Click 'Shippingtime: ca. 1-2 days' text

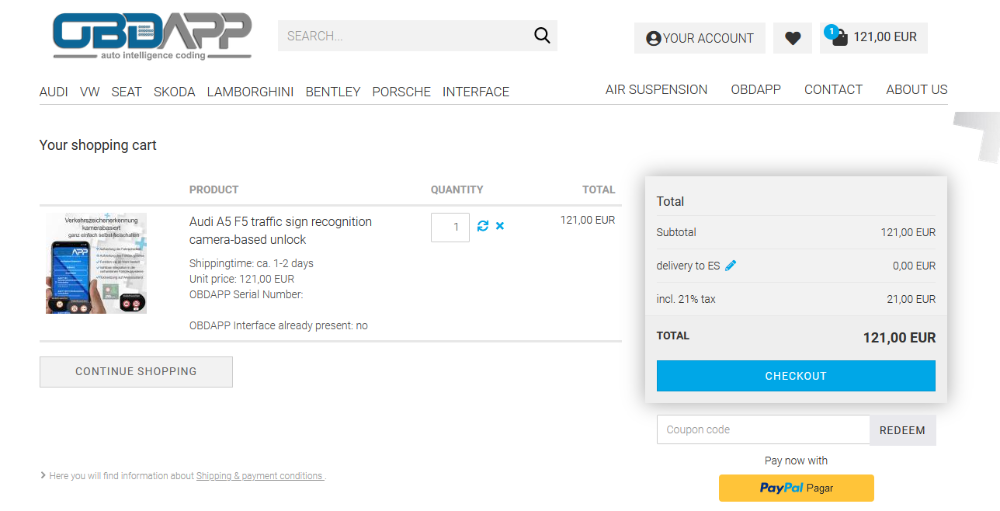251,263
